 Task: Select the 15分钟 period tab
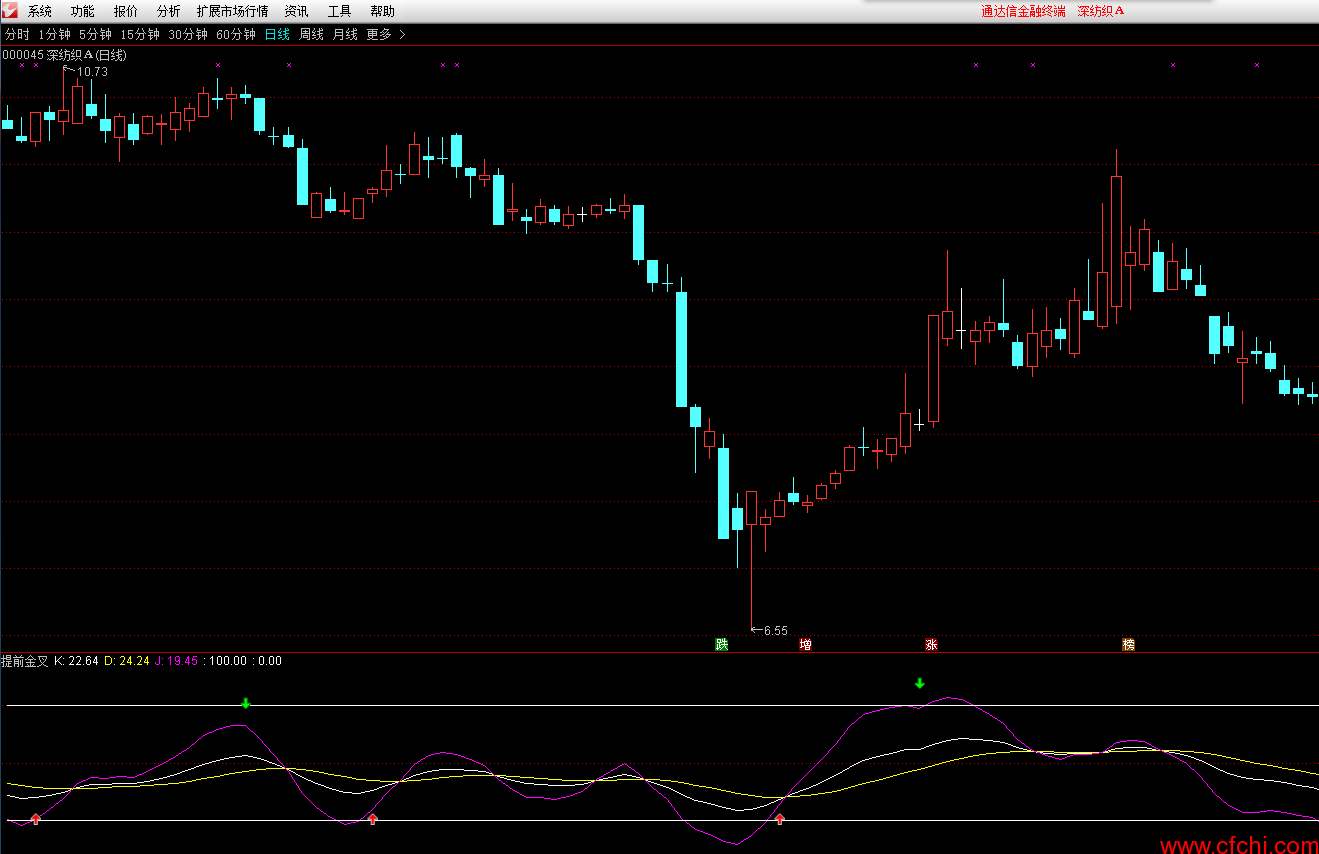[x=140, y=35]
